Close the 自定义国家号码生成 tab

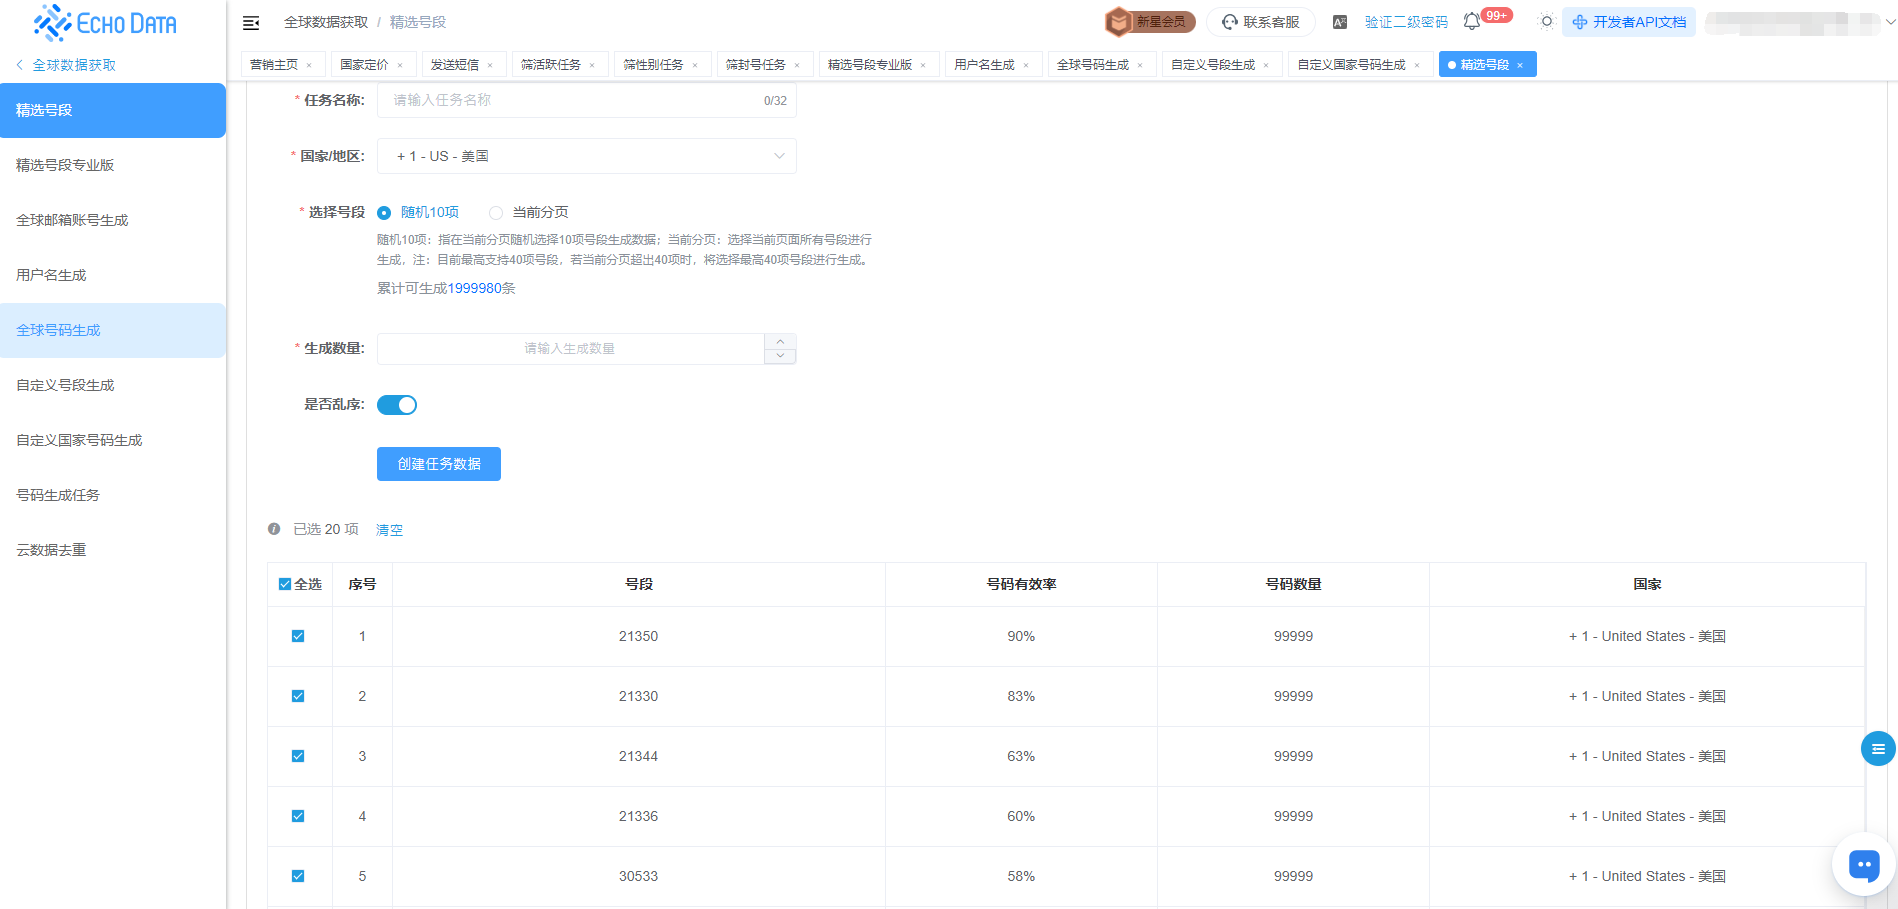1417,65
